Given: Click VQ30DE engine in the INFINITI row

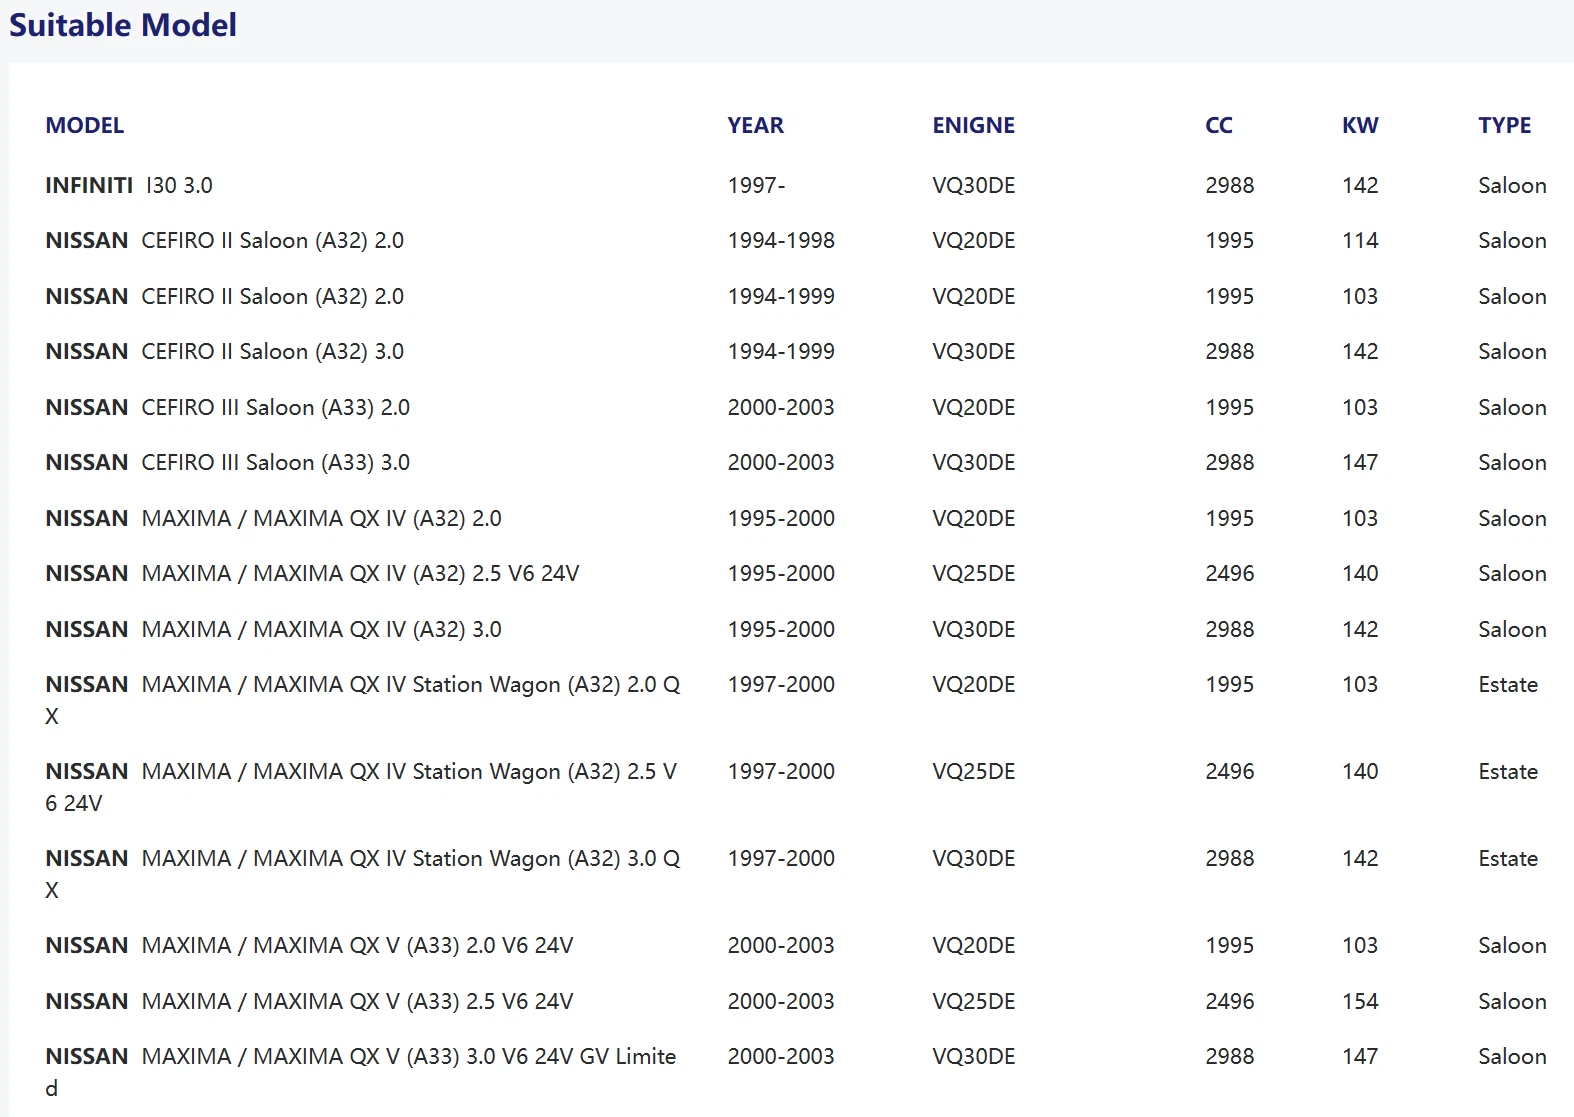Looking at the screenshot, I should (x=974, y=185).
